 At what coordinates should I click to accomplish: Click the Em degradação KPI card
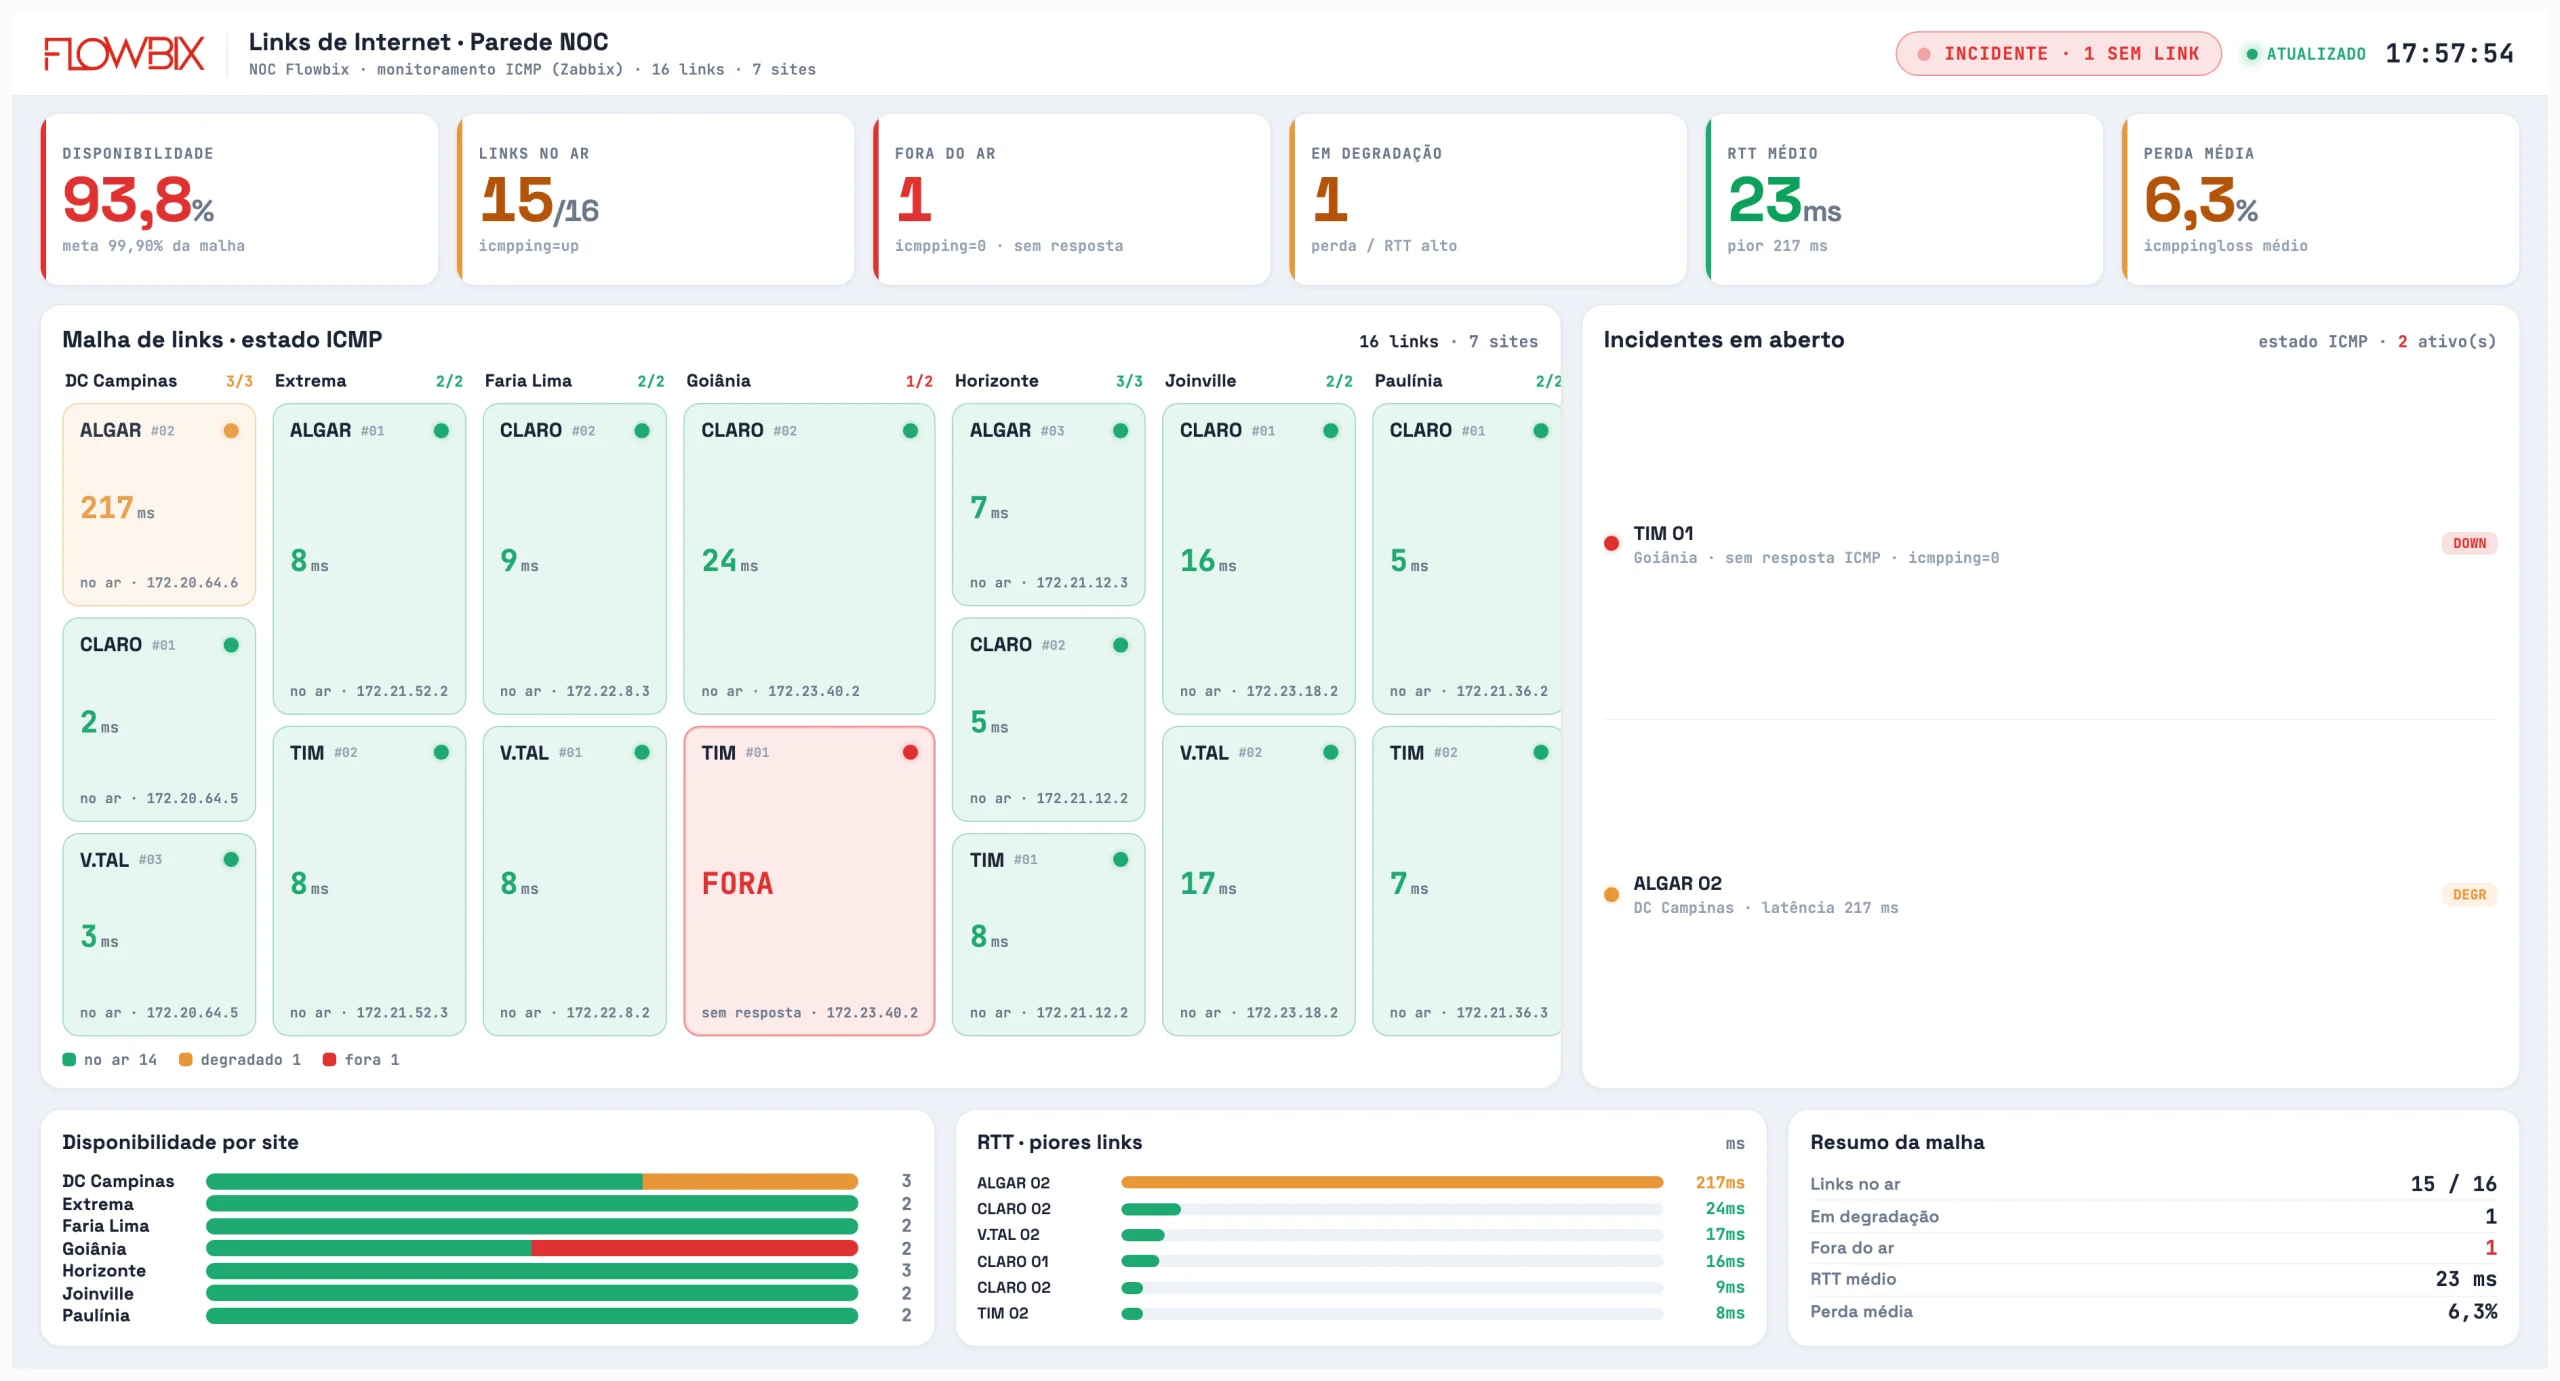(1488, 199)
